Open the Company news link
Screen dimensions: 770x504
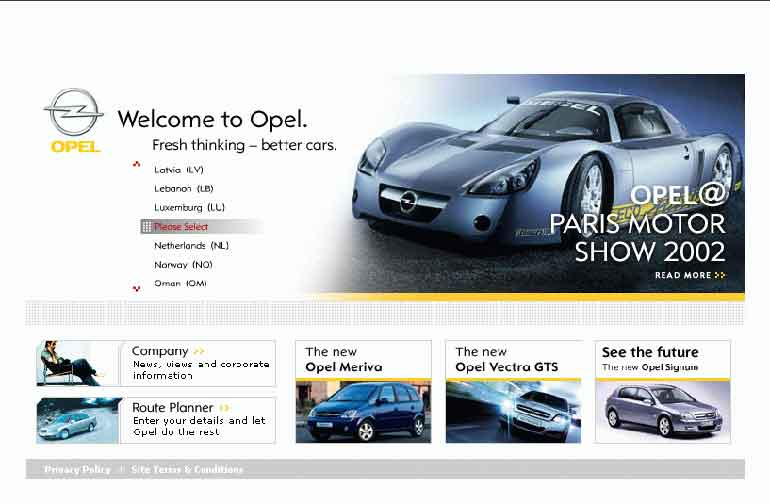(x=168, y=351)
